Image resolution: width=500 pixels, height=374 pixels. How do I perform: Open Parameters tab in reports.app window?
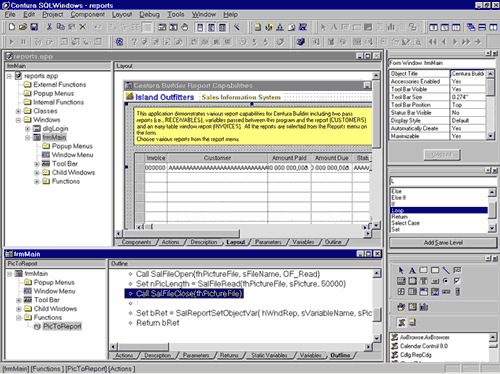click(x=268, y=242)
